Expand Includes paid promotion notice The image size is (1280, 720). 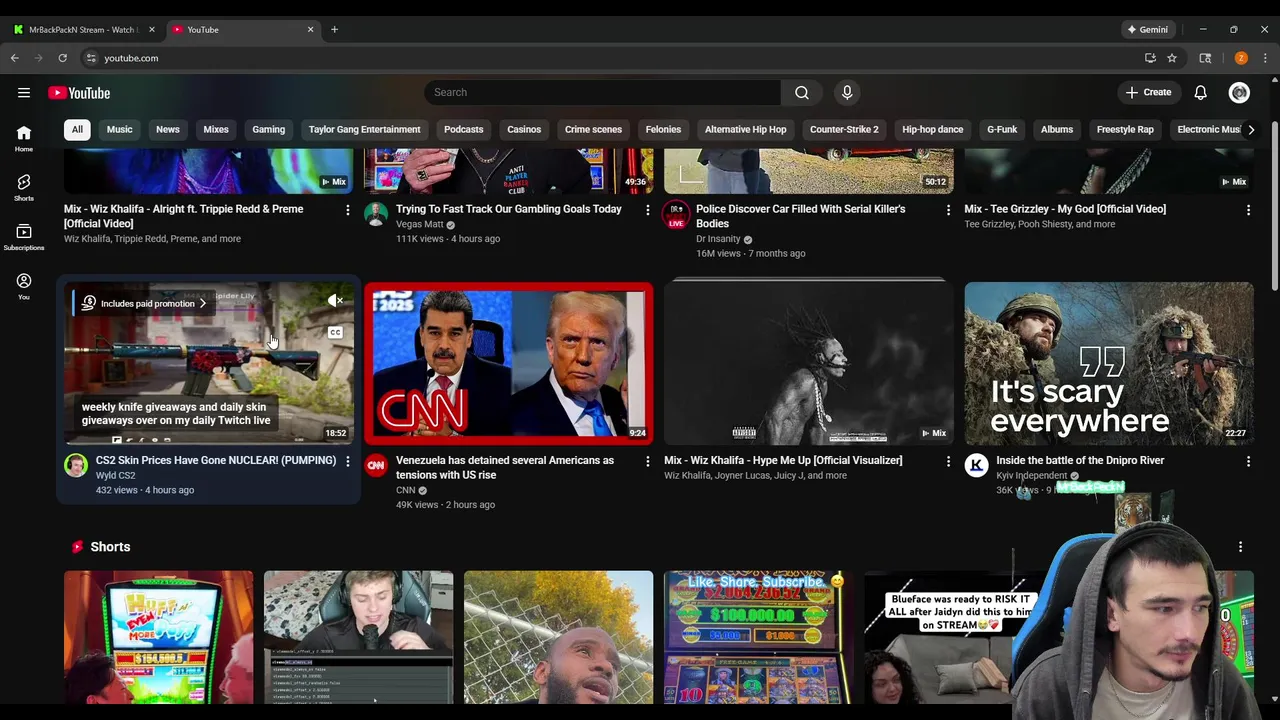144,303
